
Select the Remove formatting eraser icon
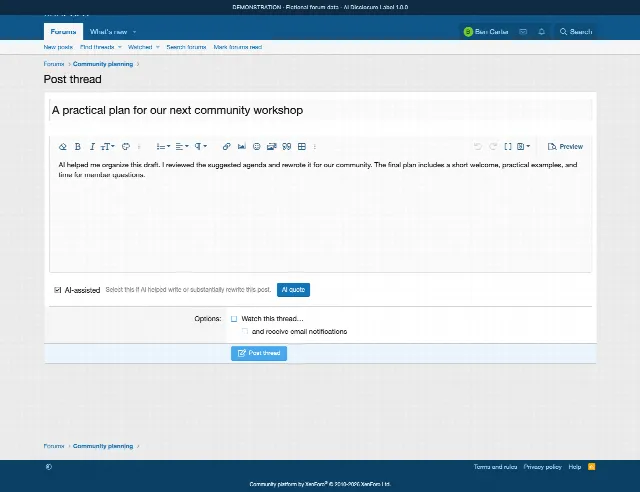pyautogui.click(x=62, y=147)
